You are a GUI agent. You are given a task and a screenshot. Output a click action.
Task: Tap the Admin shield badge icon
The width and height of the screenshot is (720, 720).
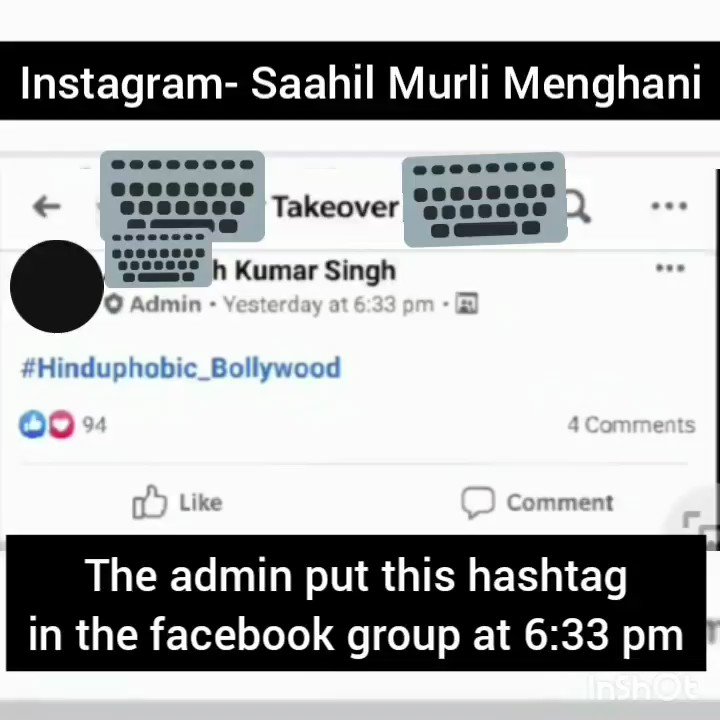[114, 304]
